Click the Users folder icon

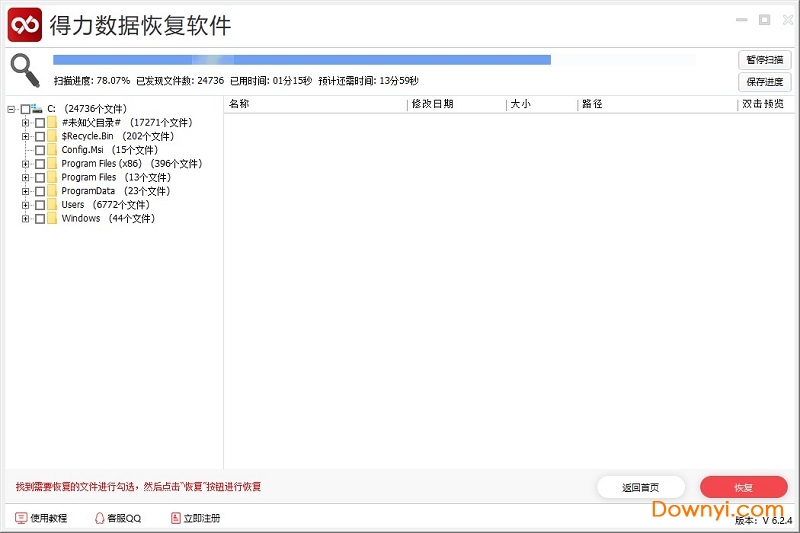tap(52, 204)
